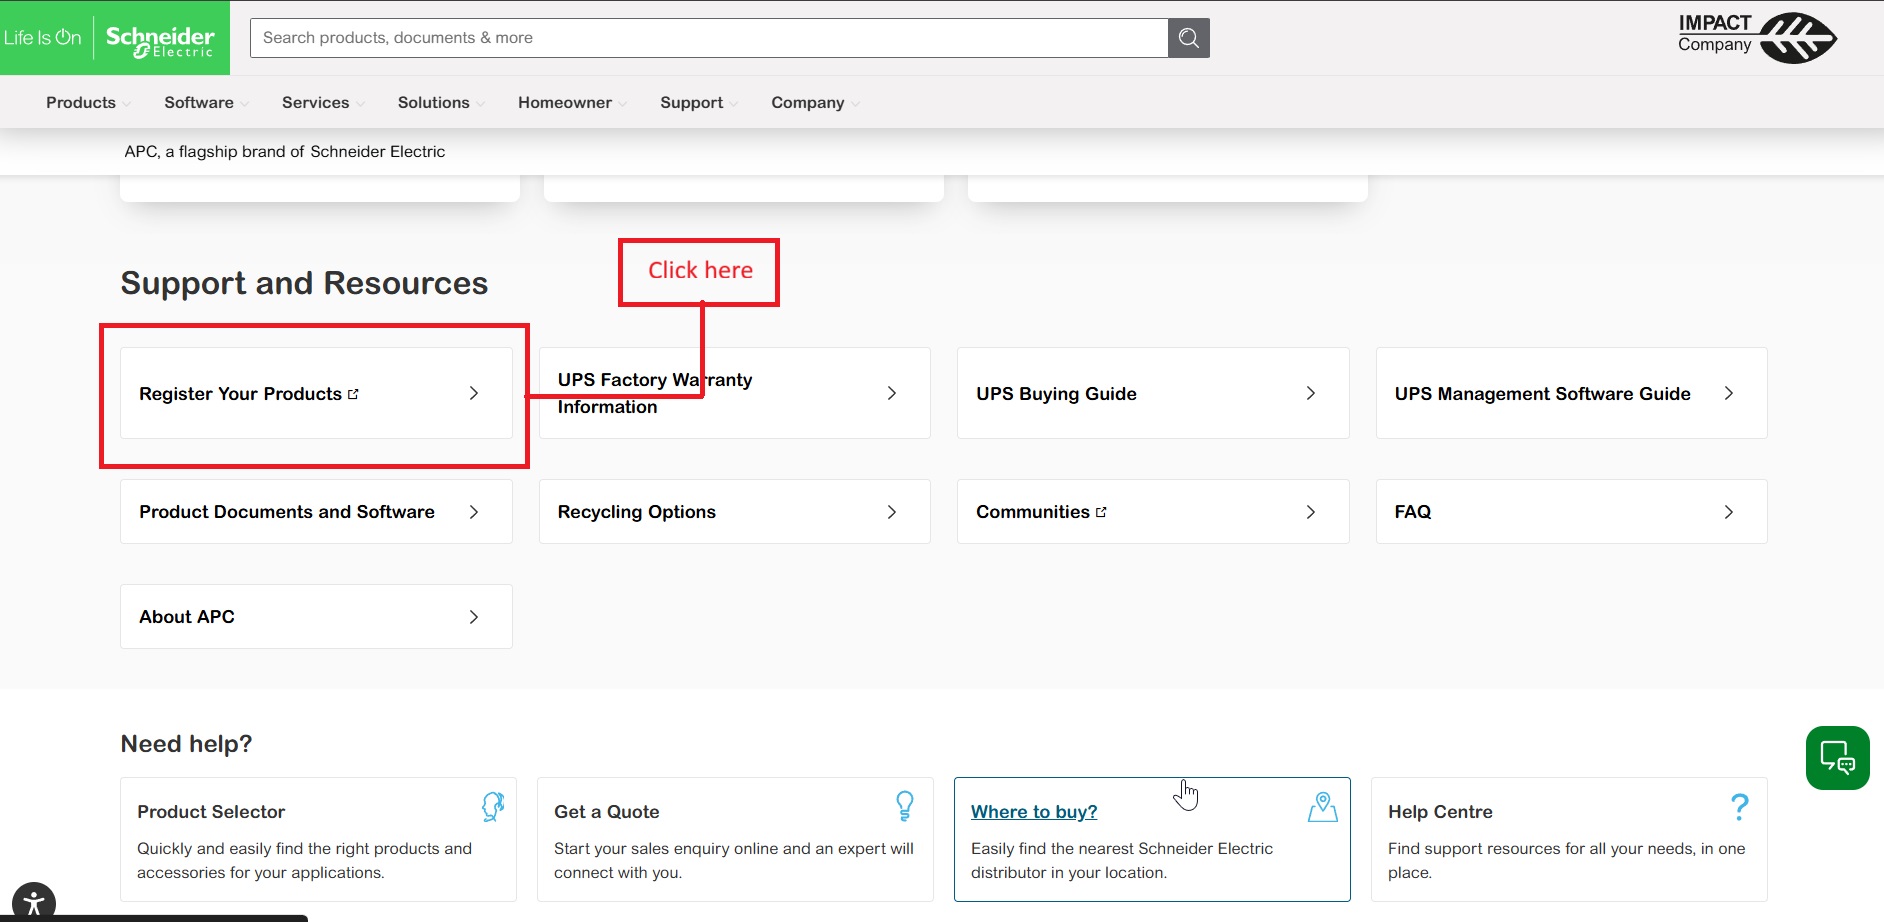Expand the Services menu chevron
Screen dimensions: 1884x922
click(x=360, y=104)
